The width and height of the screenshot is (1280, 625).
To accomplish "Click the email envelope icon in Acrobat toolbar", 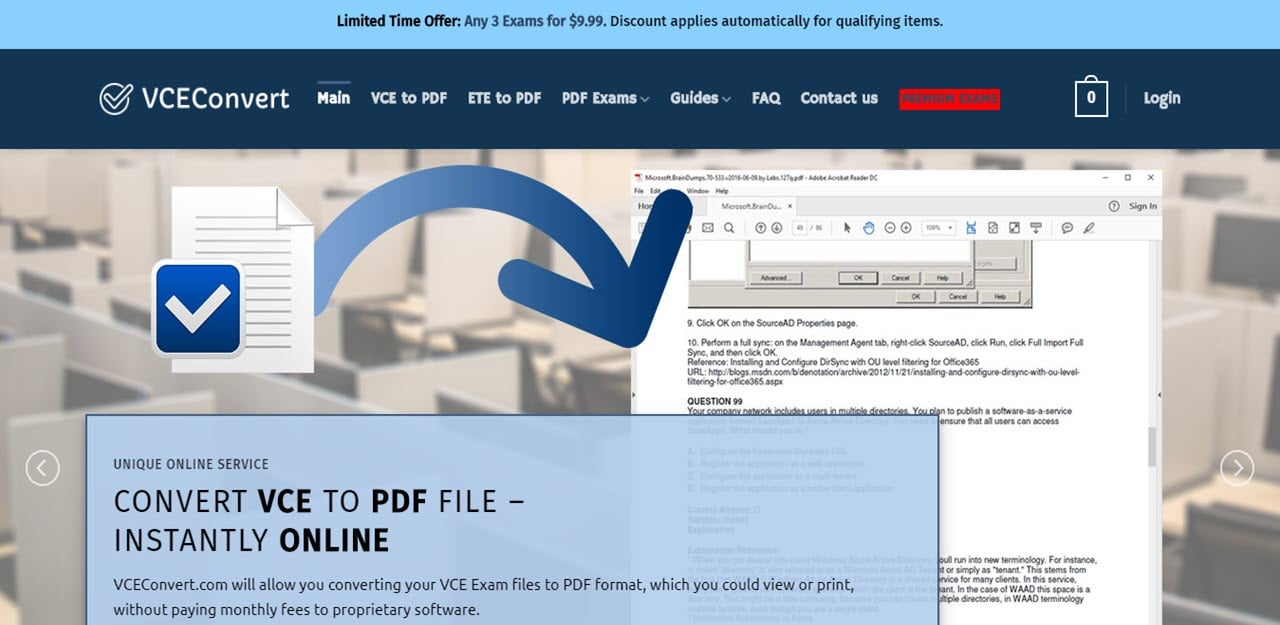I will (708, 228).
